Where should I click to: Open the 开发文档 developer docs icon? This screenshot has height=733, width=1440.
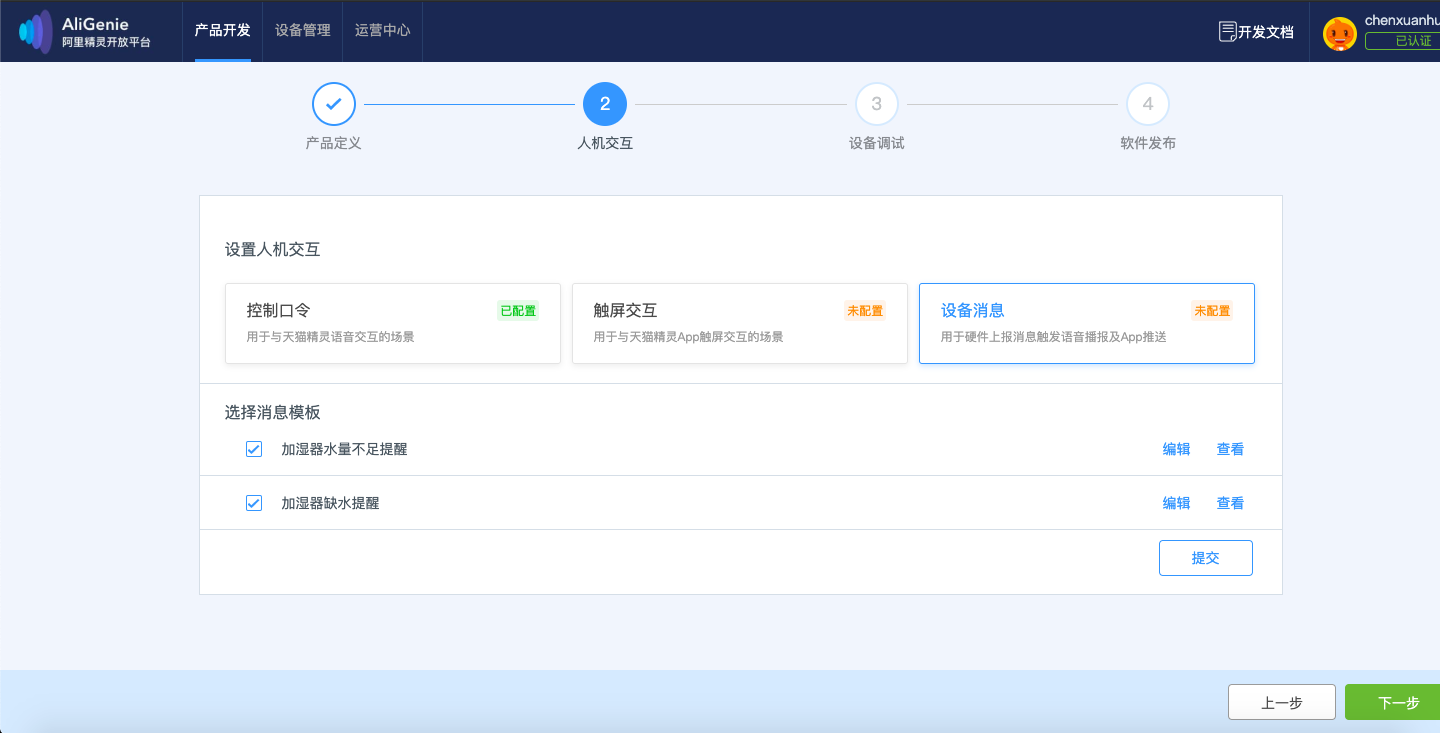click(1228, 32)
